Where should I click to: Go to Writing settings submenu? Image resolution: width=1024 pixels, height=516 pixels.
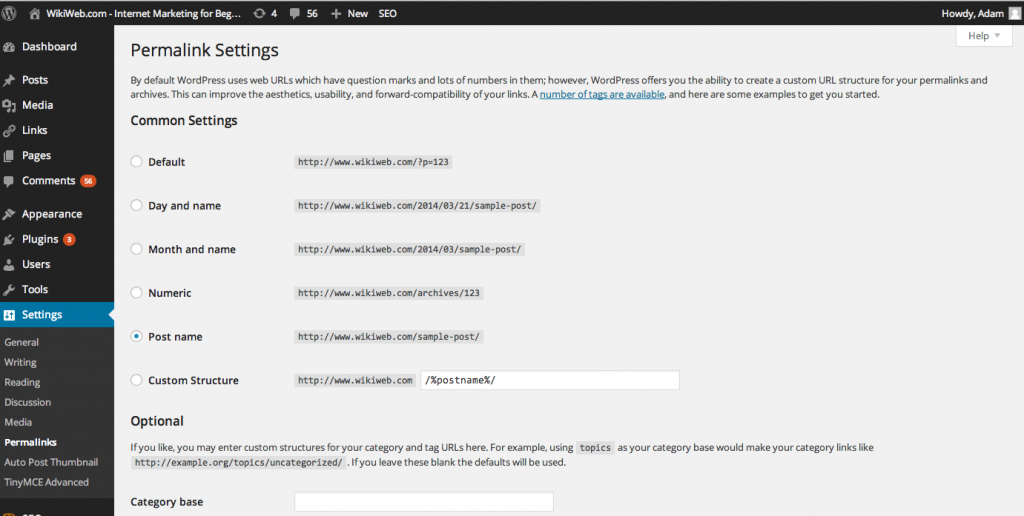click(20, 362)
